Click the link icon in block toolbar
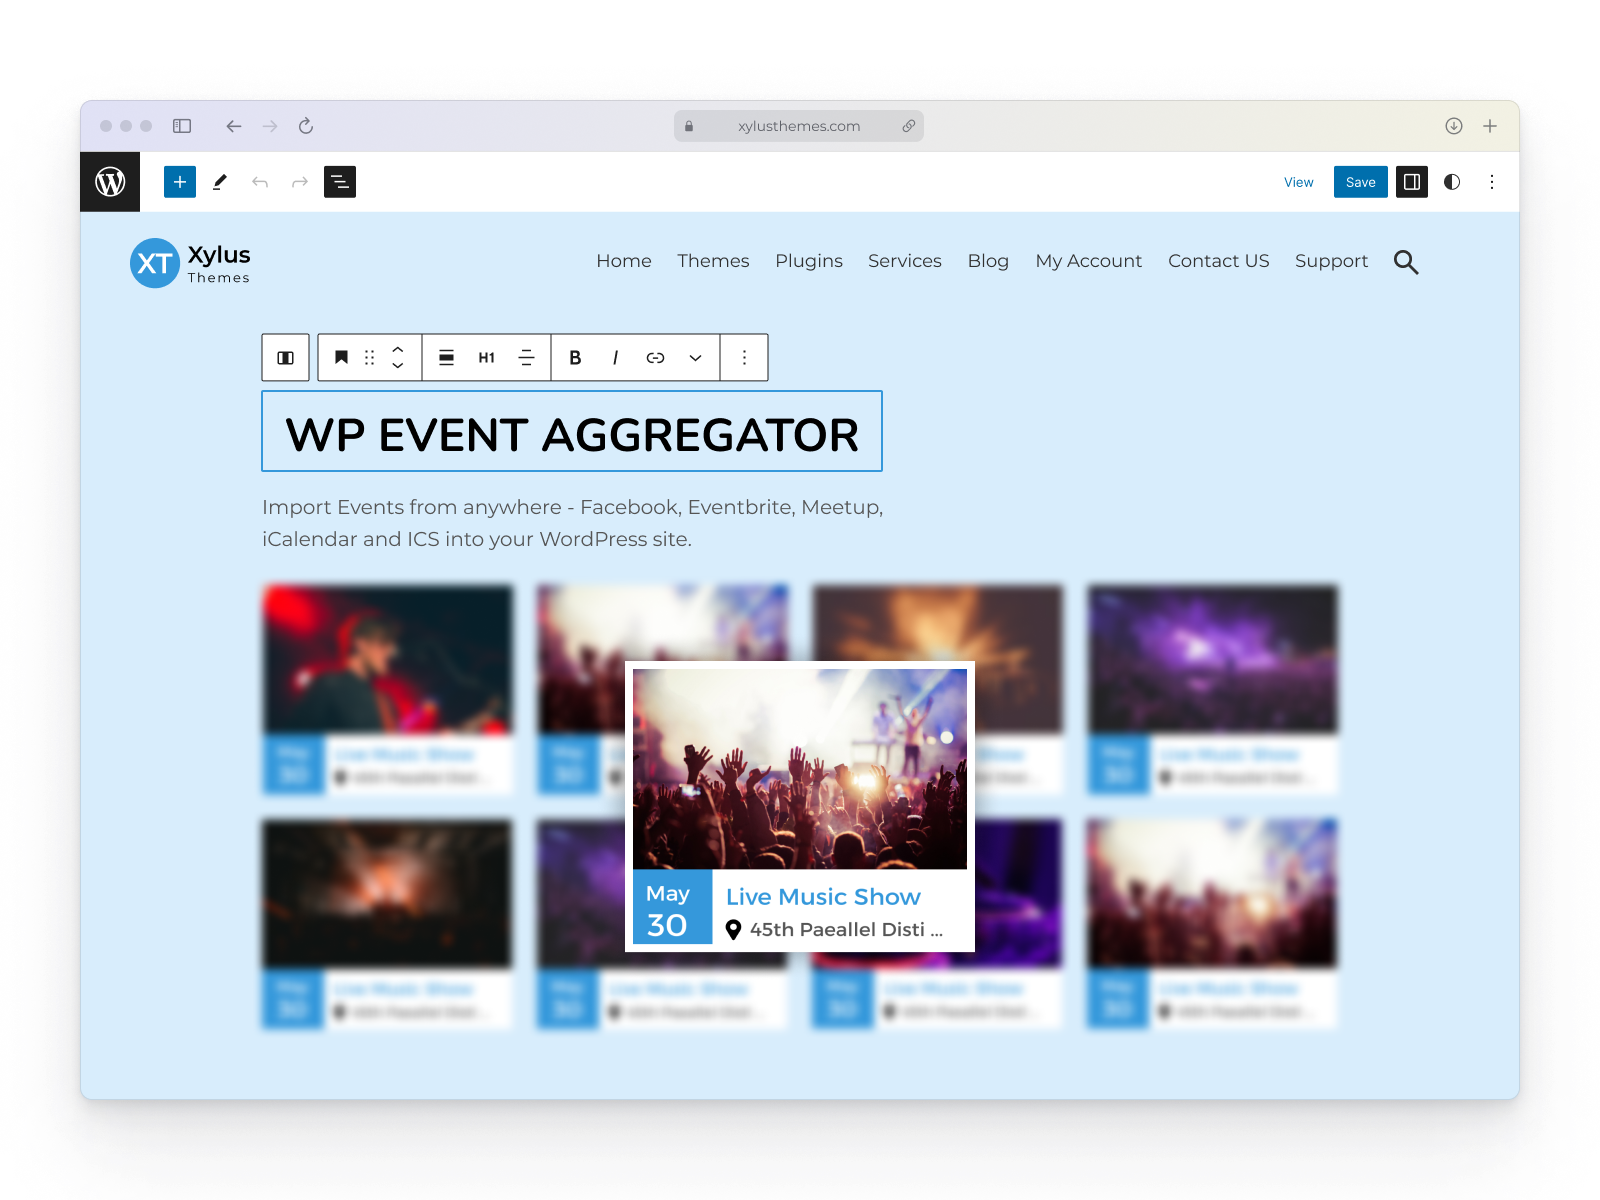Image resolution: width=1600 pixels, height=1200 pixels. point(655,357)
